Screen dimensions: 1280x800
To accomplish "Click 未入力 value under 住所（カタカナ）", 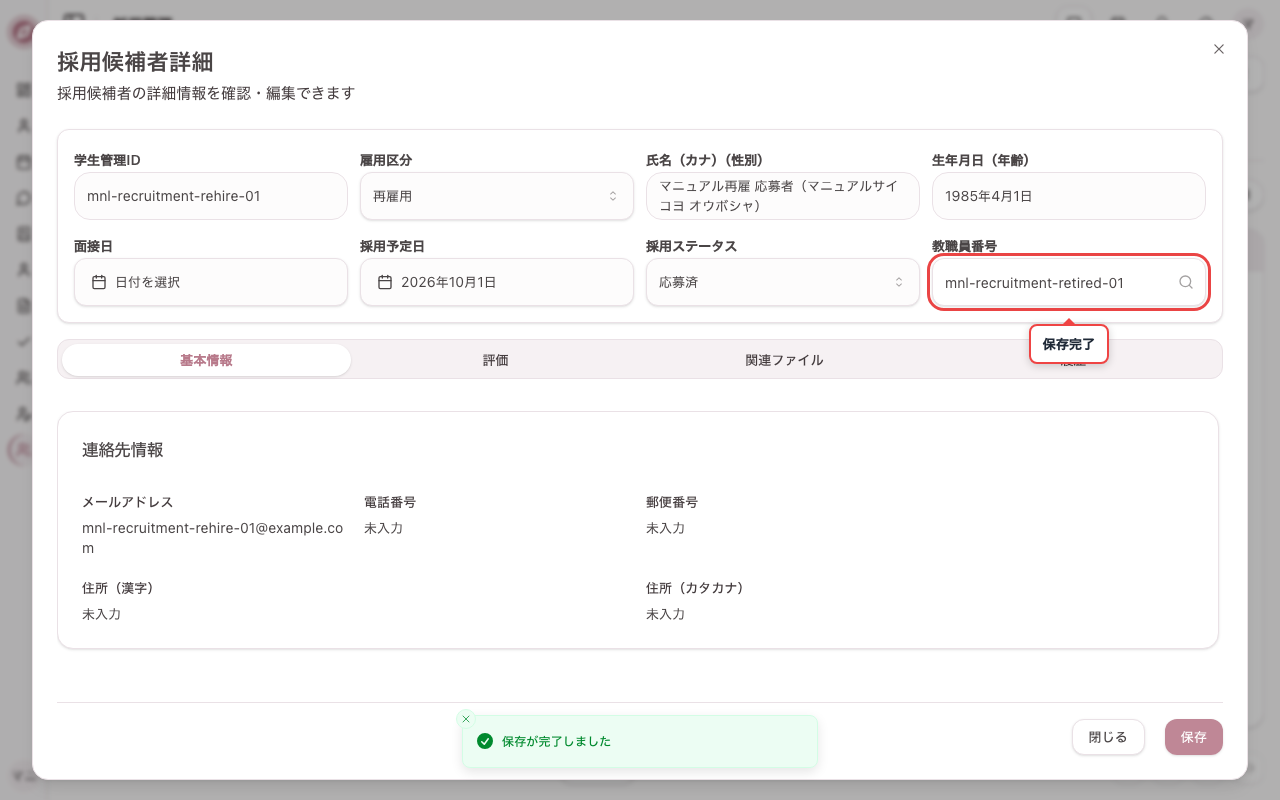I will (x=665, y=614).
